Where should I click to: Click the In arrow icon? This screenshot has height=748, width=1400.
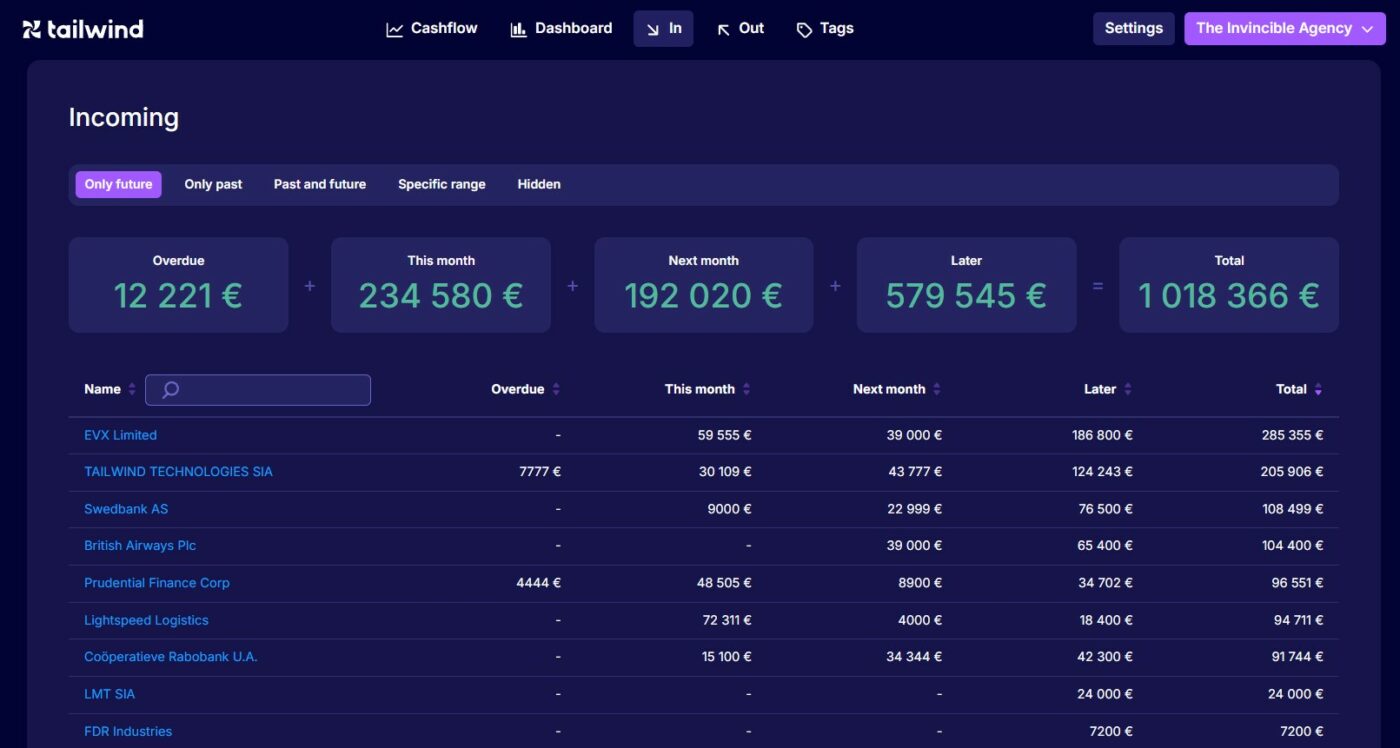click(652, 29)
